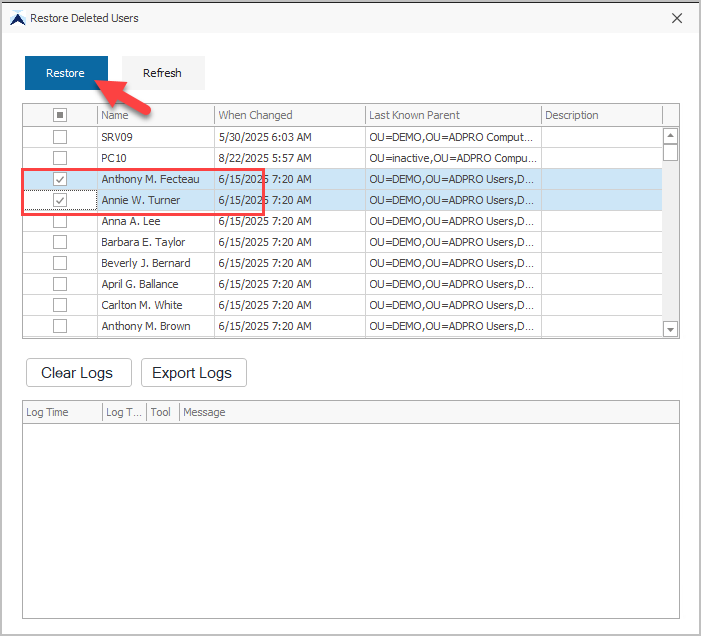Uncheck Anthony M. Fecteau checkbox
The height and width of the screenshot is (636, 701).
click(x=60, y=179)
